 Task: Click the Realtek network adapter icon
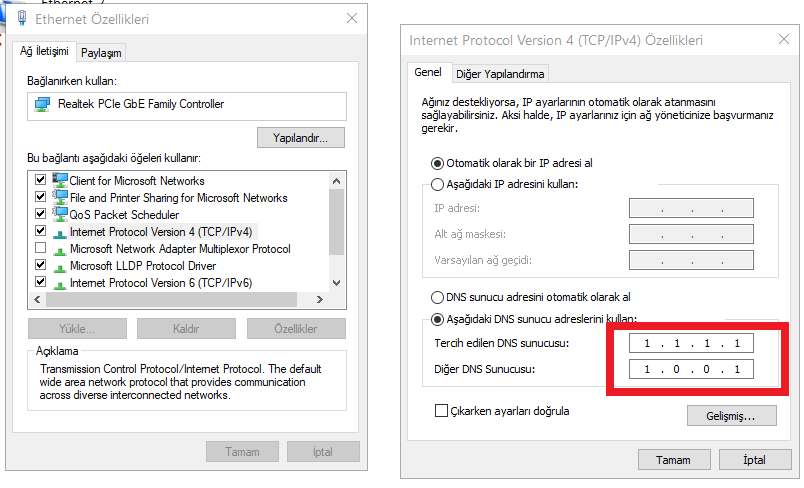point(42,104)
